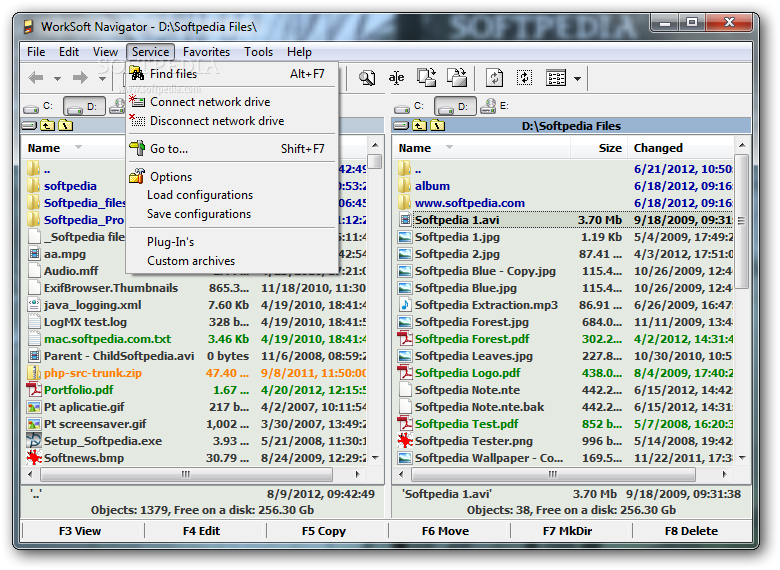
Task: Click the refresh page toolbar icon
Action: pos(494,78)
